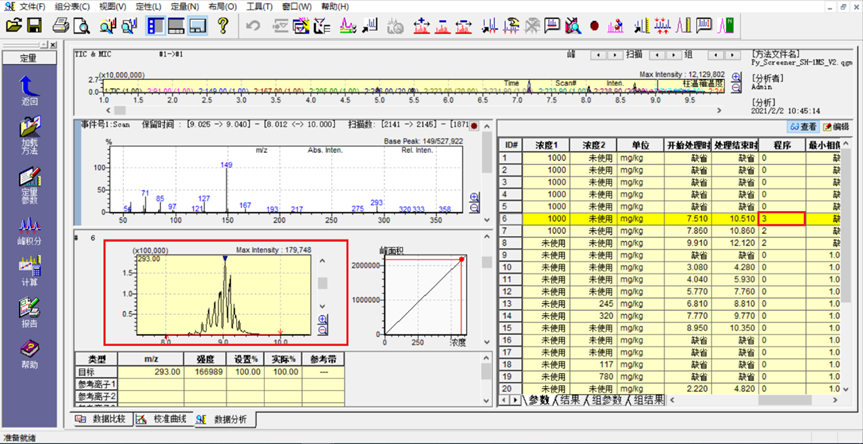Viewport: 863px width, 444px height.
Task: Click the Save floppy disk icon
Action: coord(35,24)
